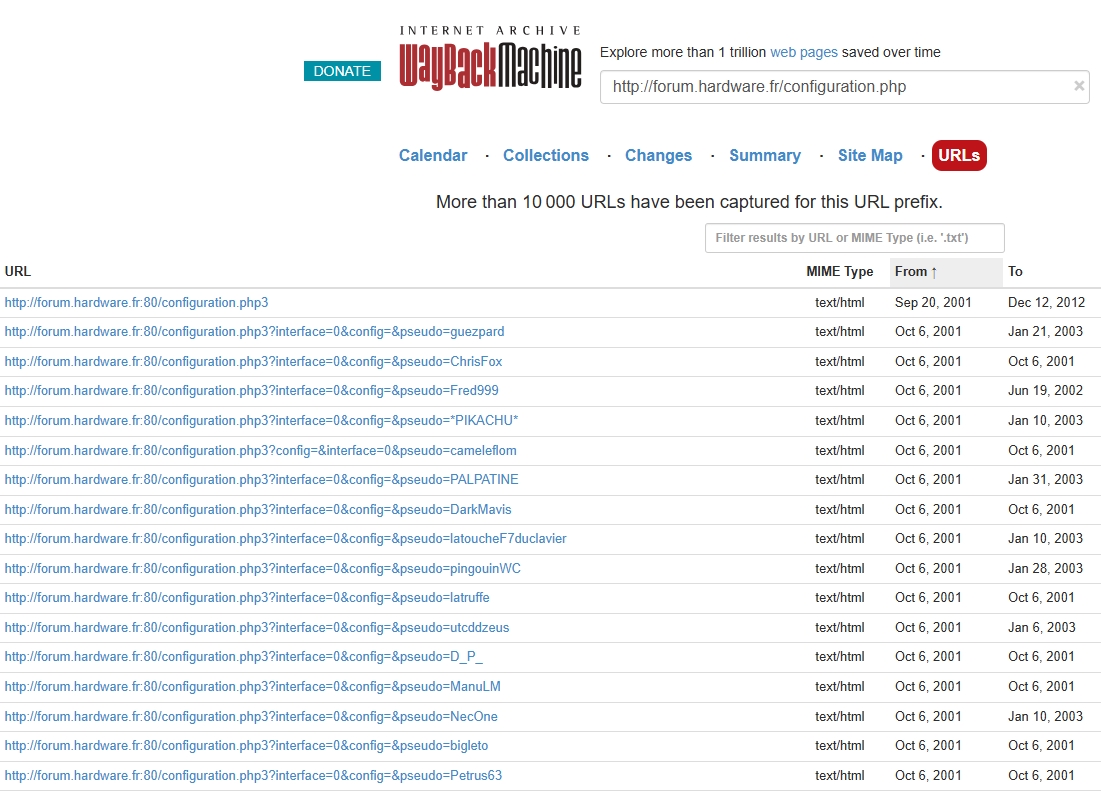Open the Changes tab
1101x793 pixels.
click(658, 155)
